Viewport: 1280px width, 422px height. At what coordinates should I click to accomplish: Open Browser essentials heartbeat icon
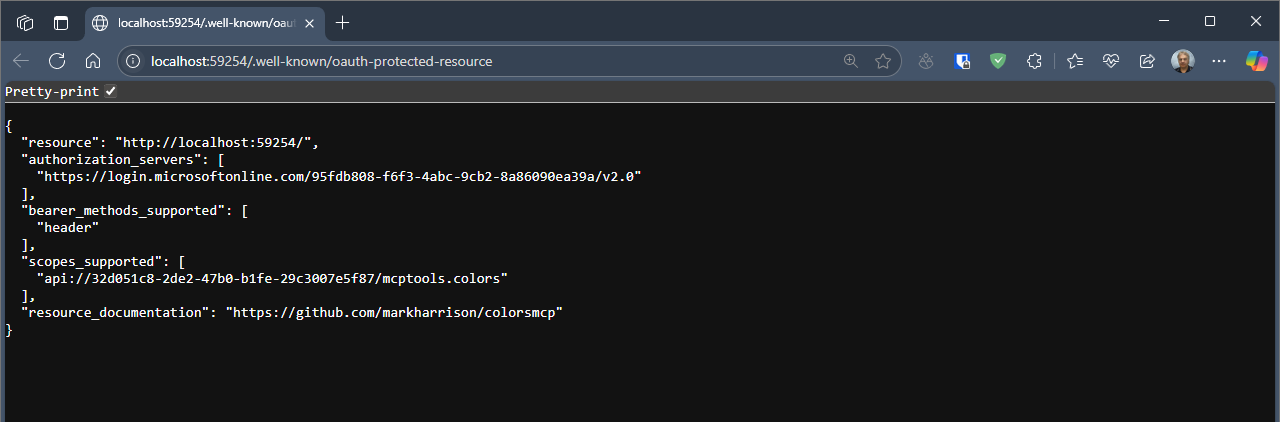1111,61
